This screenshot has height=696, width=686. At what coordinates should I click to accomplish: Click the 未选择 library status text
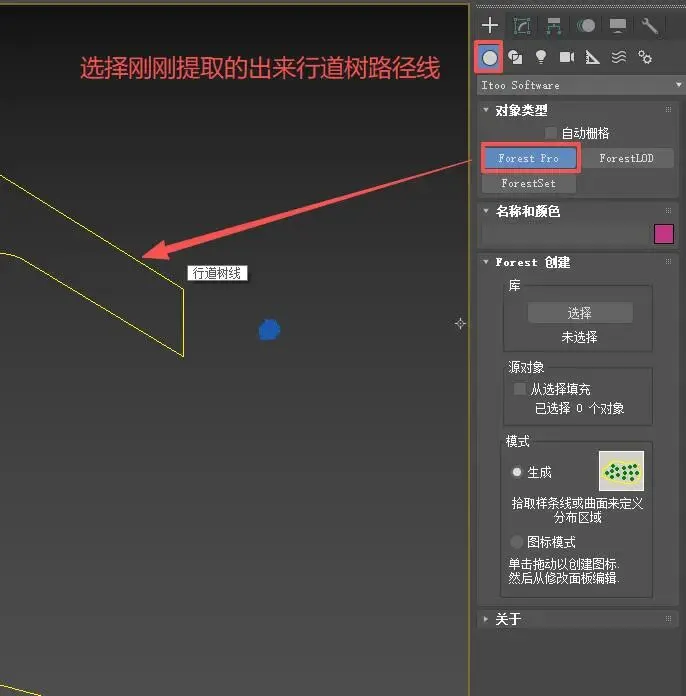tap(579, 337)
